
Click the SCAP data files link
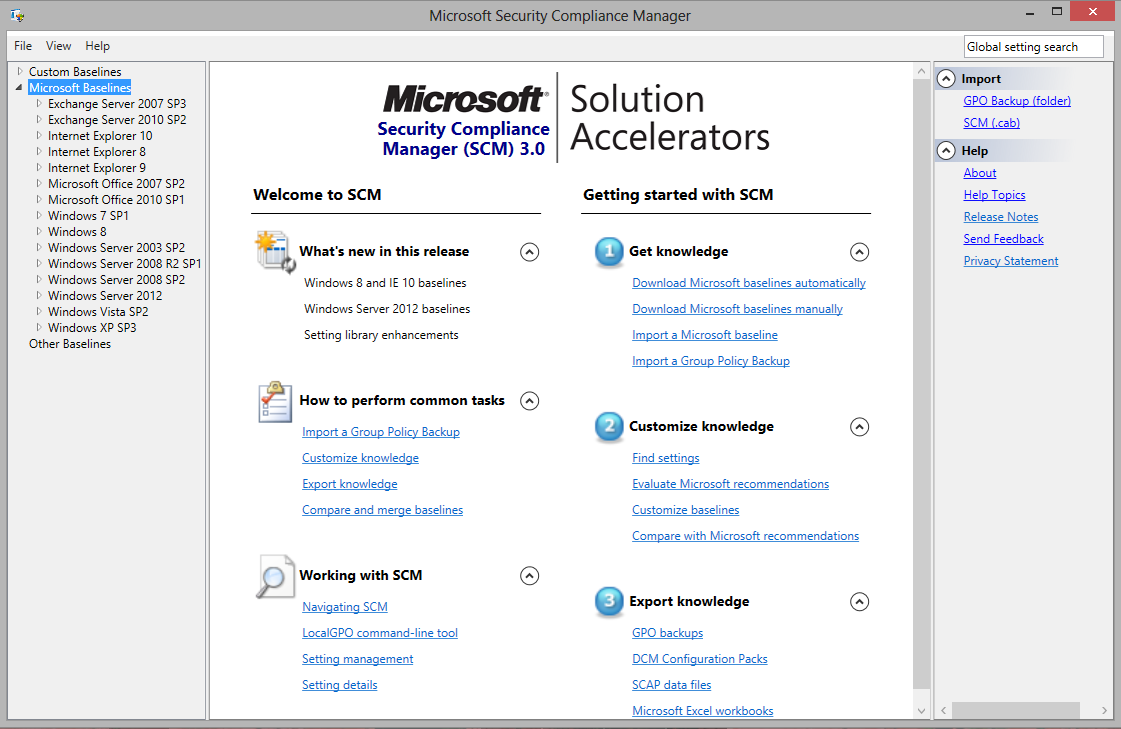(x=671, y=684)
